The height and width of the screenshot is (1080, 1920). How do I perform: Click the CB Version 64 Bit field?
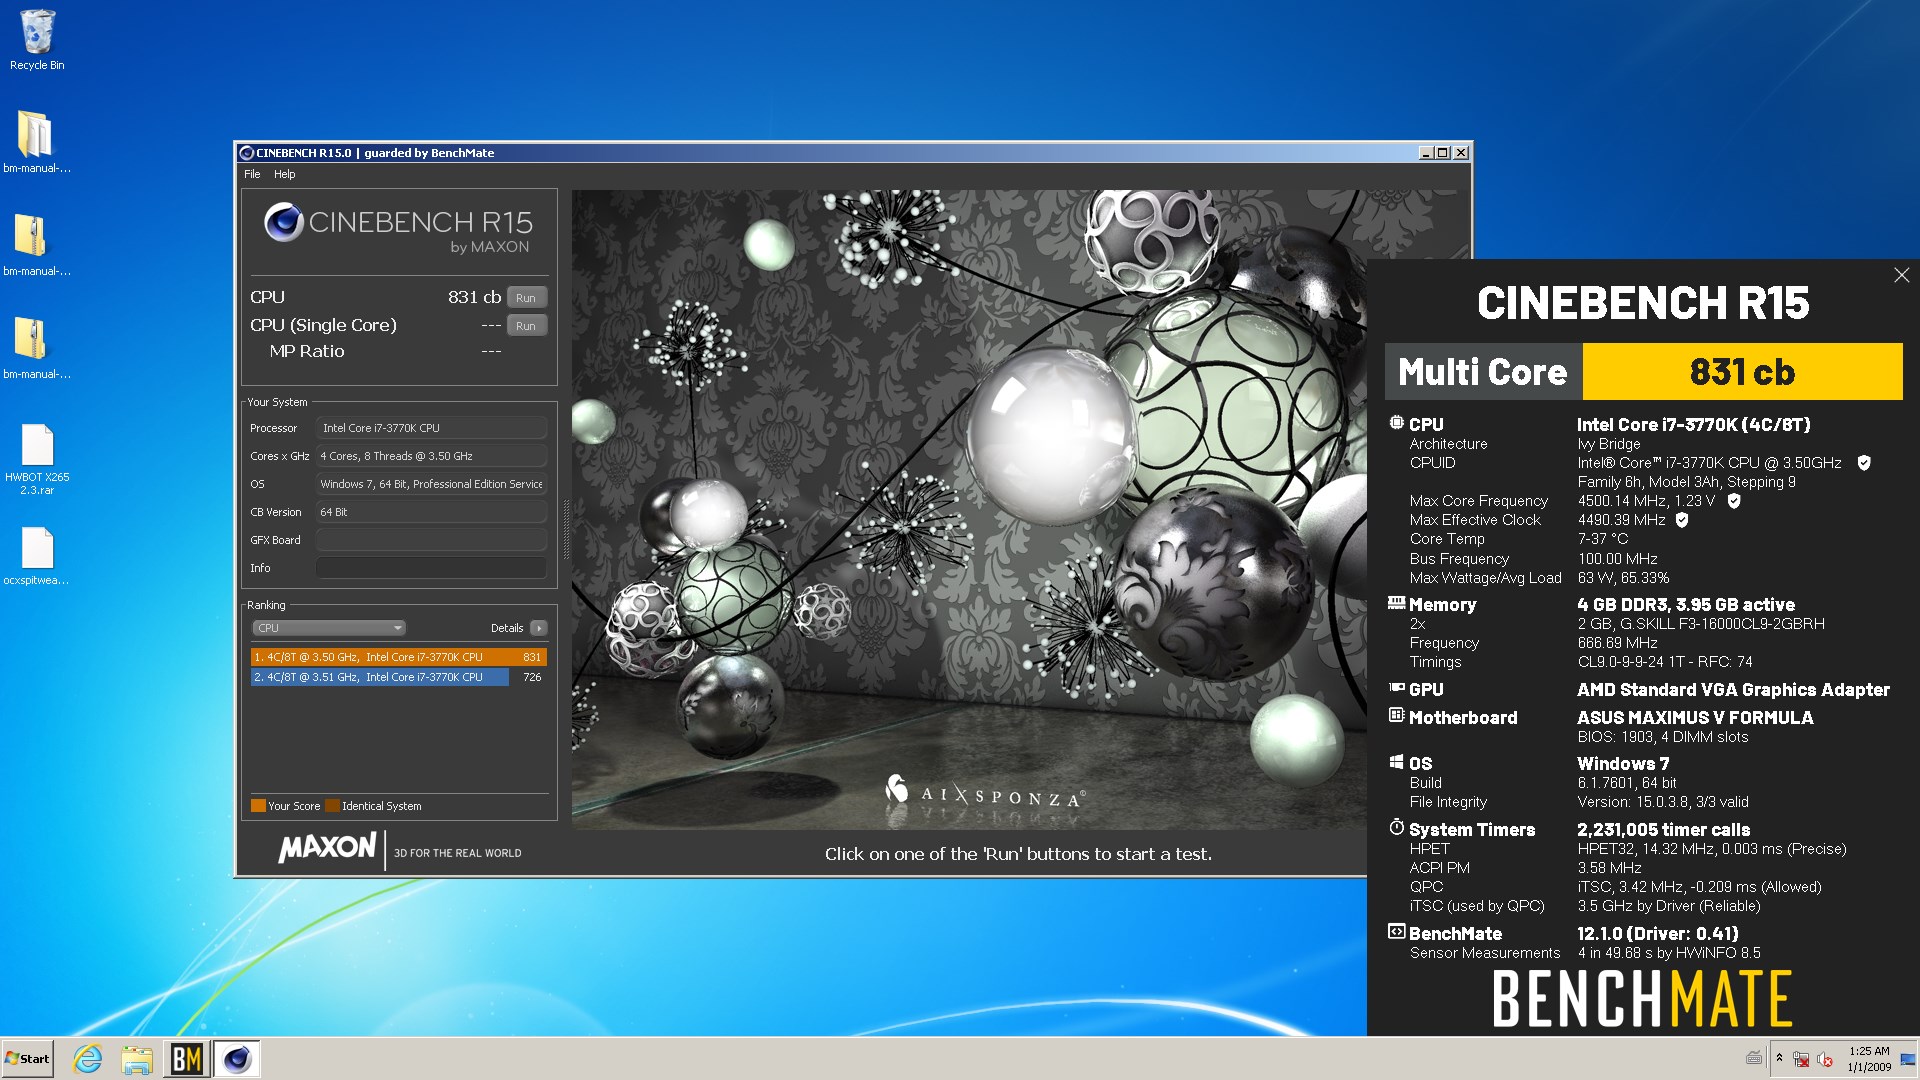431,512
